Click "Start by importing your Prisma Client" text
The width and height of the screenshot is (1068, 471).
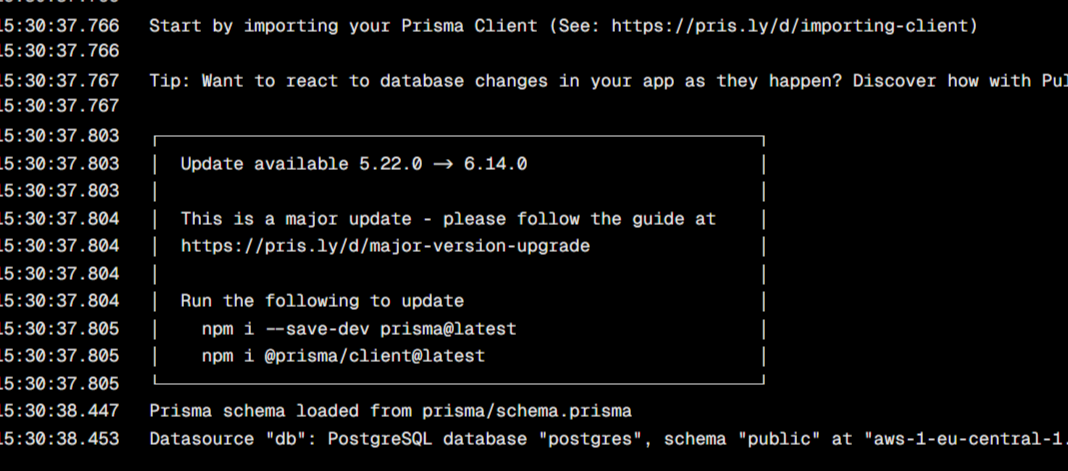343,25
